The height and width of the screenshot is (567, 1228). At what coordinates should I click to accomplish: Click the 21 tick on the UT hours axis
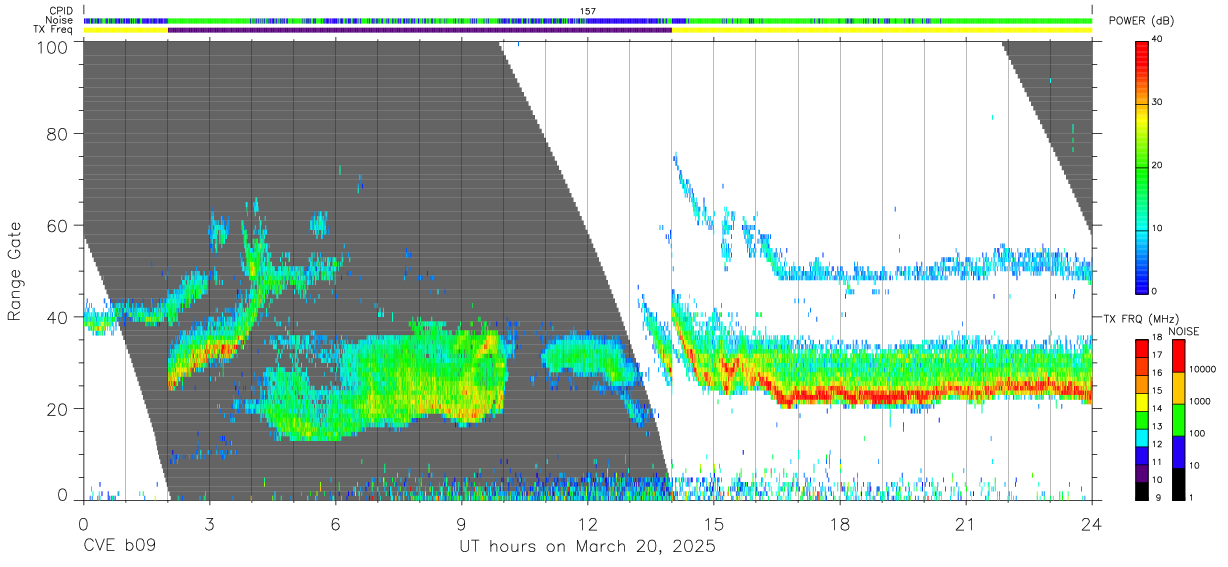(965, 524)
